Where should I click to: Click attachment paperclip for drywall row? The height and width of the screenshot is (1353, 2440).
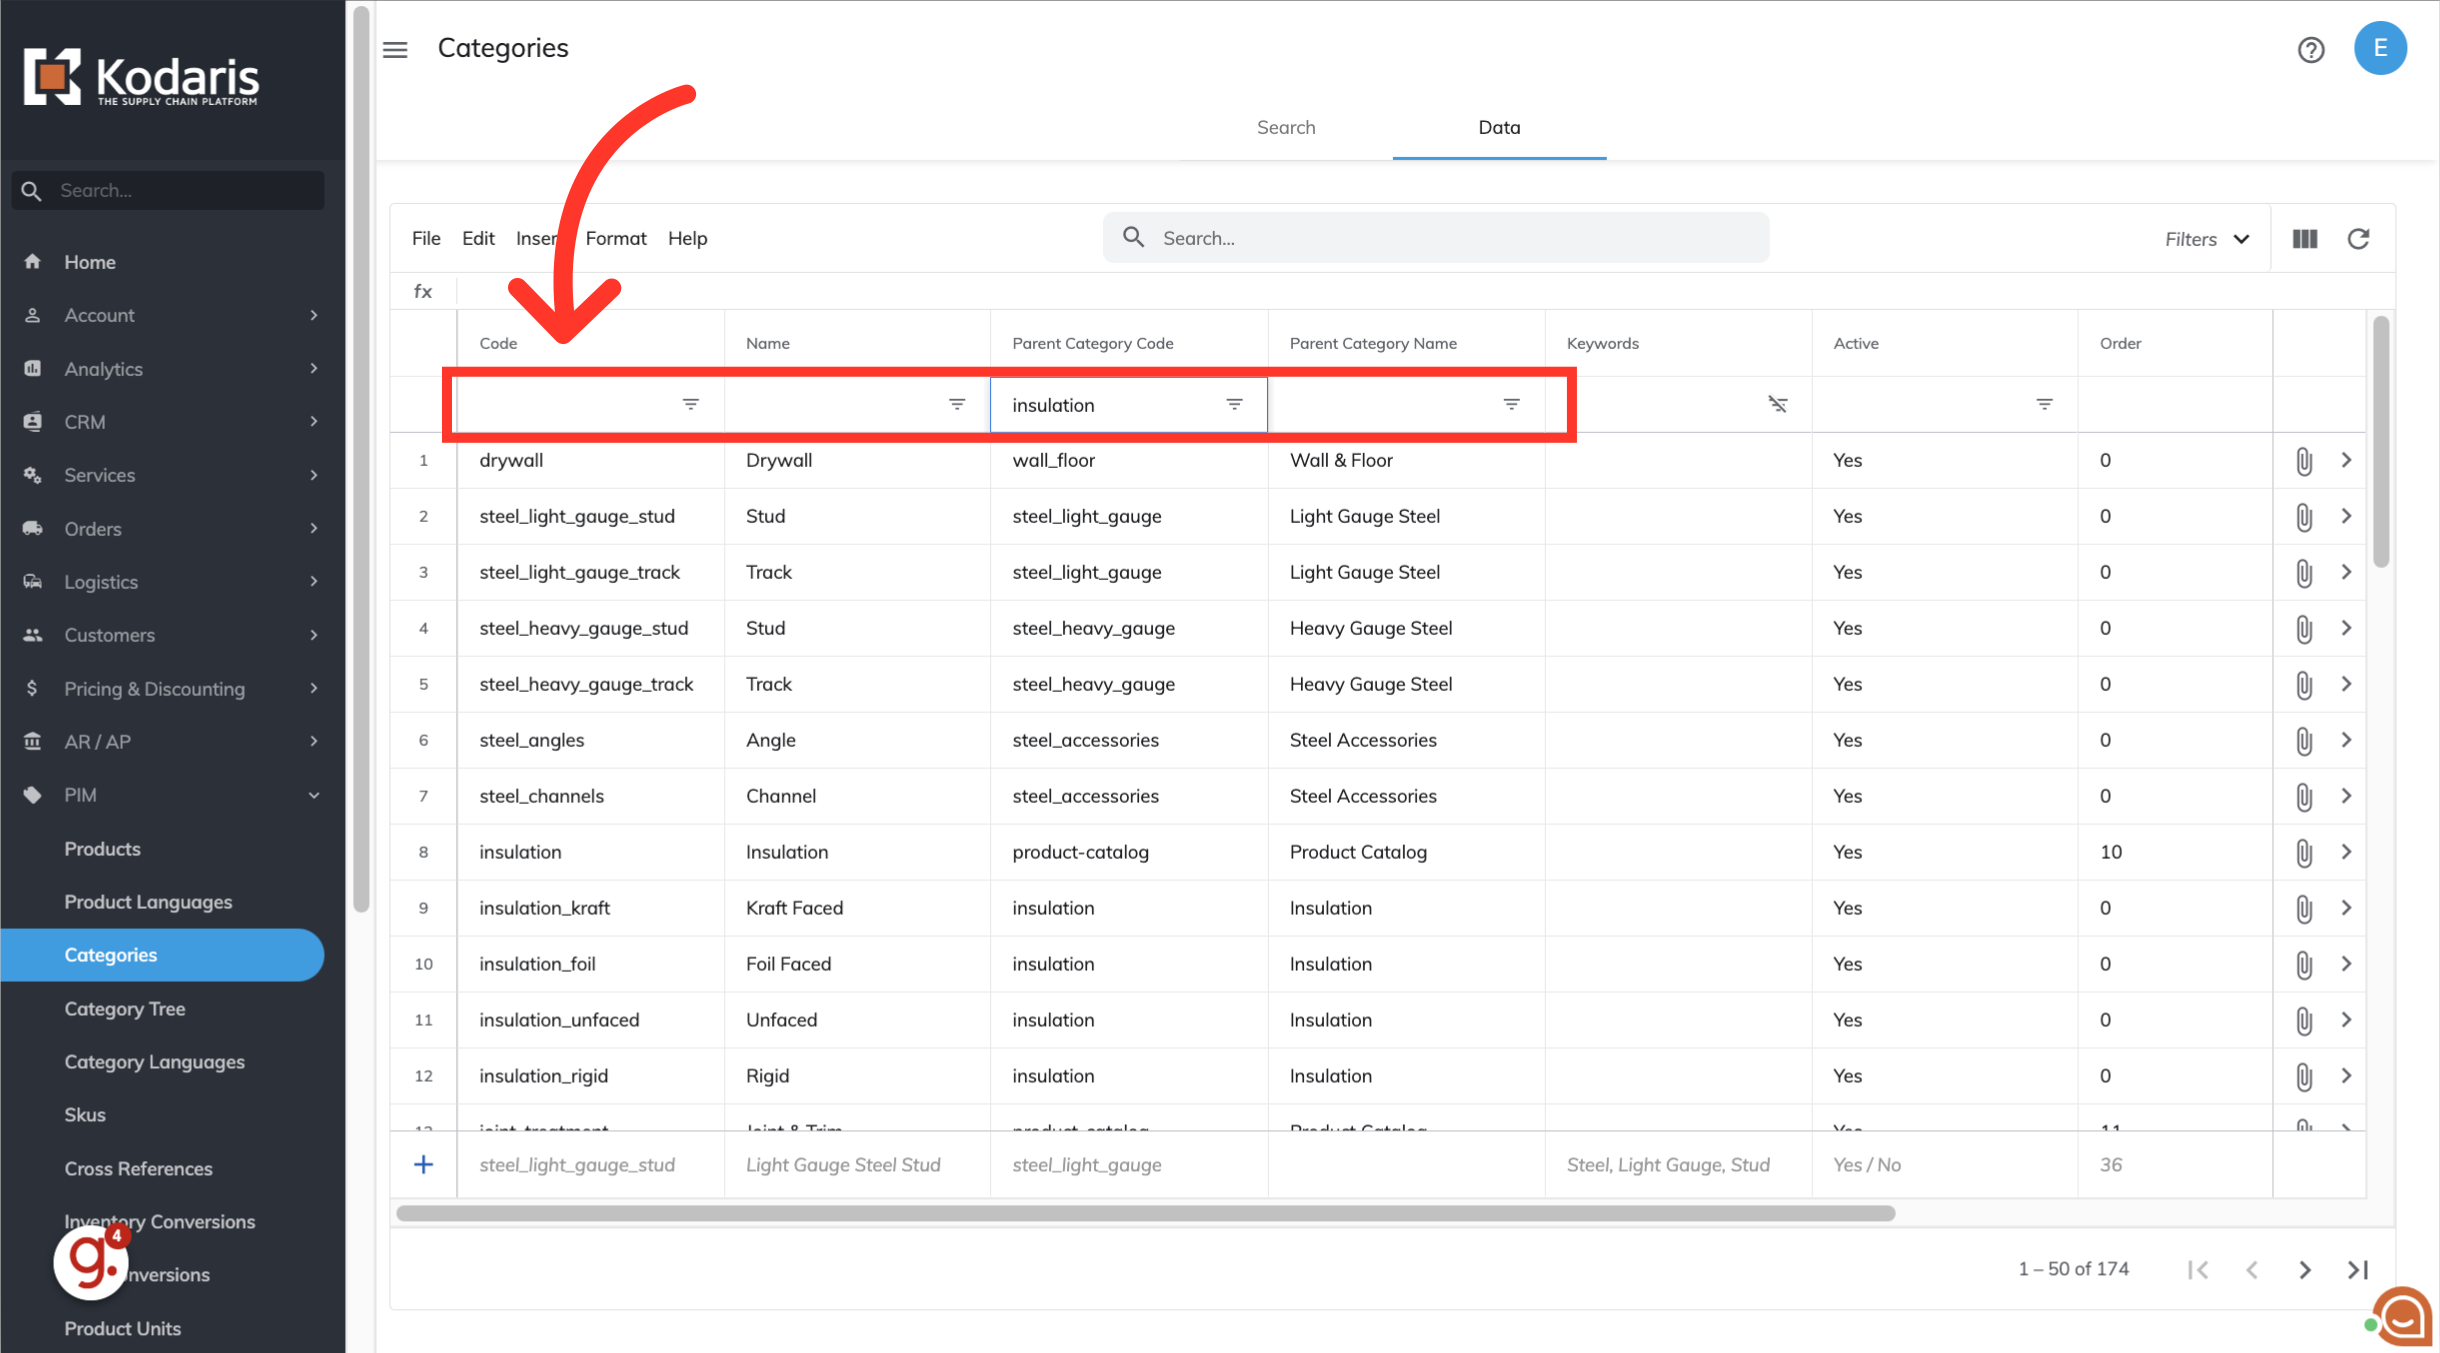point(2304,461)
